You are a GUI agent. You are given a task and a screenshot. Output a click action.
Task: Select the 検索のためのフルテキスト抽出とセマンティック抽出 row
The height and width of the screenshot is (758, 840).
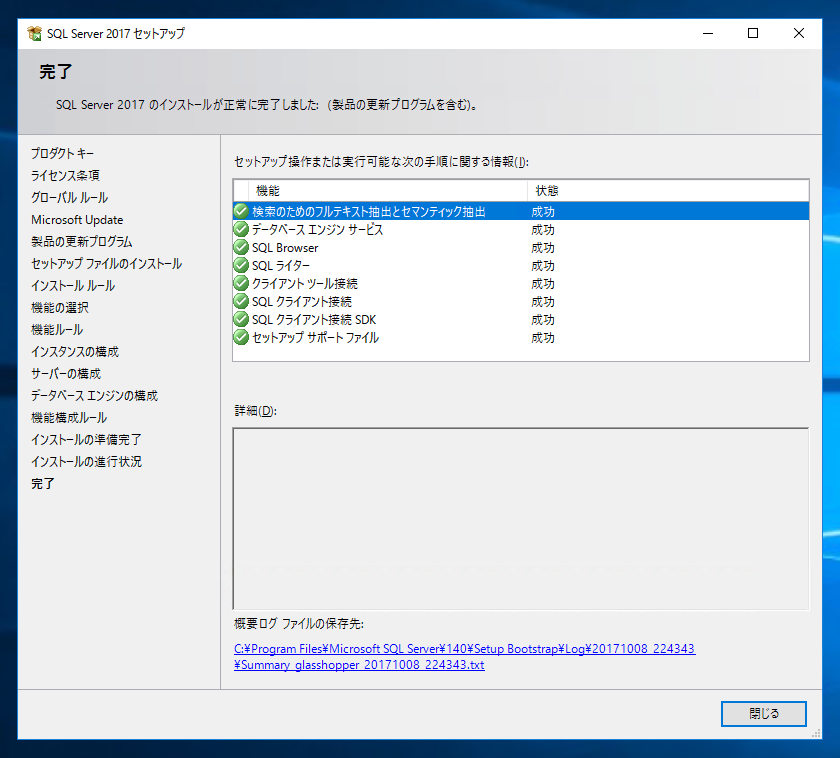pyautogui.click(x=521, y=212)
